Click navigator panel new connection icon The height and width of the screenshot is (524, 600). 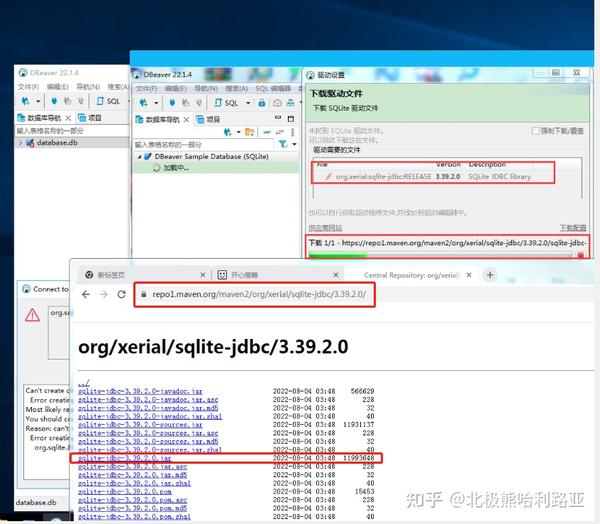point(227,132)
